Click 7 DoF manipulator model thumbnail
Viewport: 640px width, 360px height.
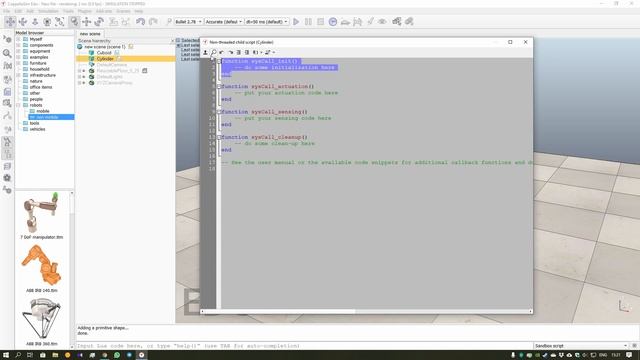pos(41,213)
